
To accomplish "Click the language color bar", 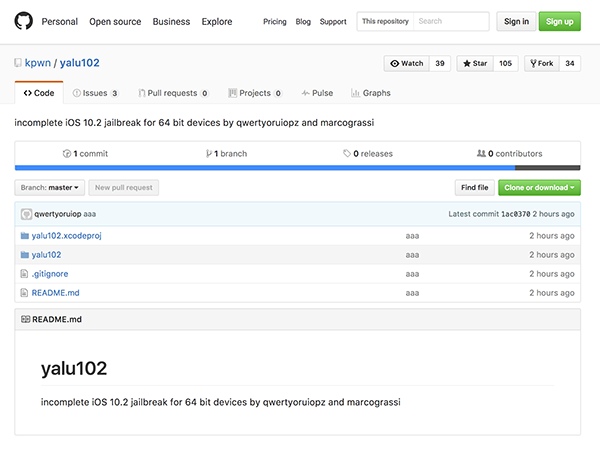I will tap(297, 168).
